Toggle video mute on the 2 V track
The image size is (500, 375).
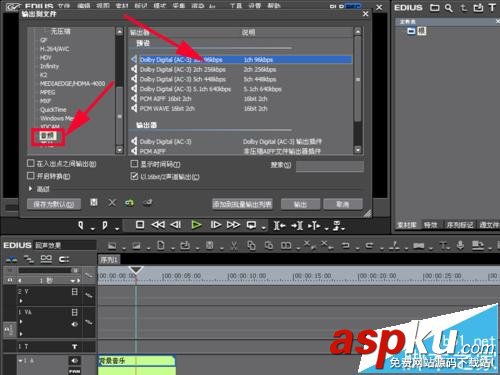pos(75,292)
